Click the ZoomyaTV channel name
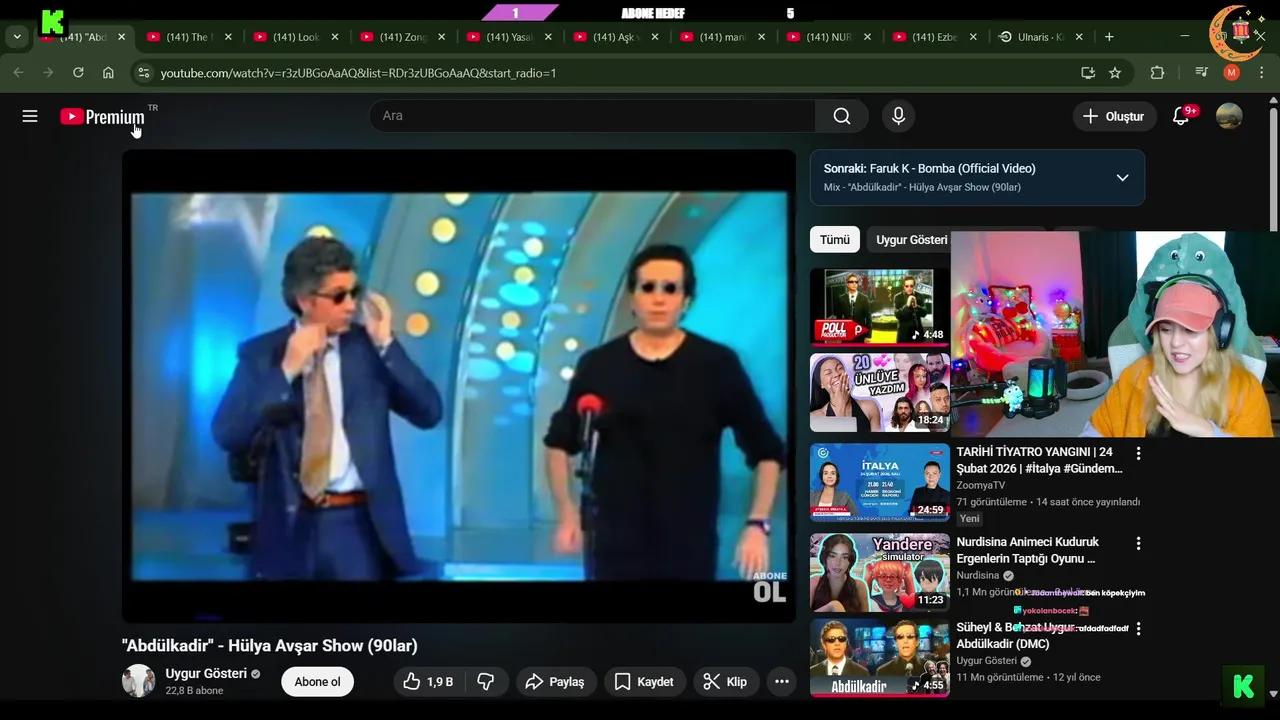 point(981,485)
